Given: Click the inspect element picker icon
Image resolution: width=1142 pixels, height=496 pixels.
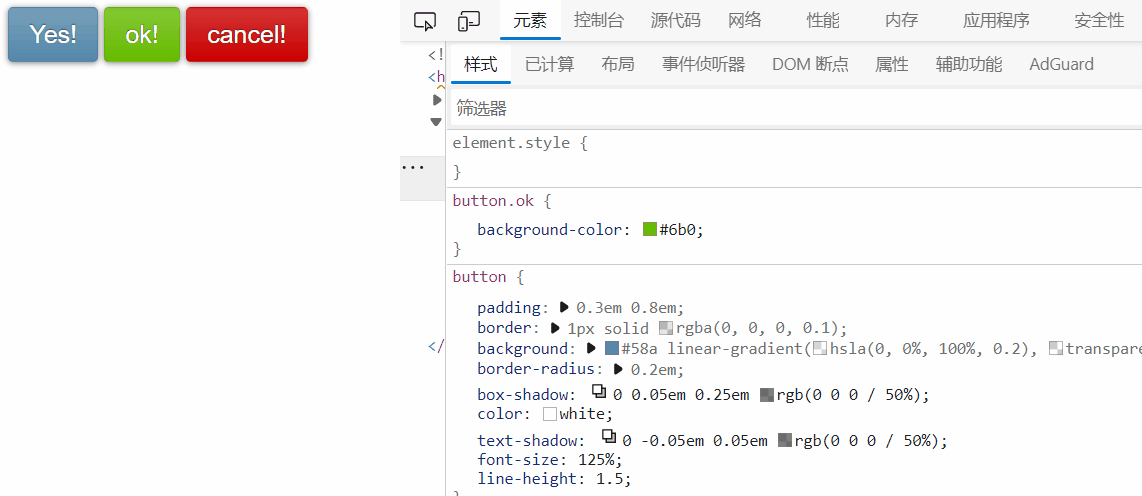Looking at the screenshot, I should [x=424, y=21].
